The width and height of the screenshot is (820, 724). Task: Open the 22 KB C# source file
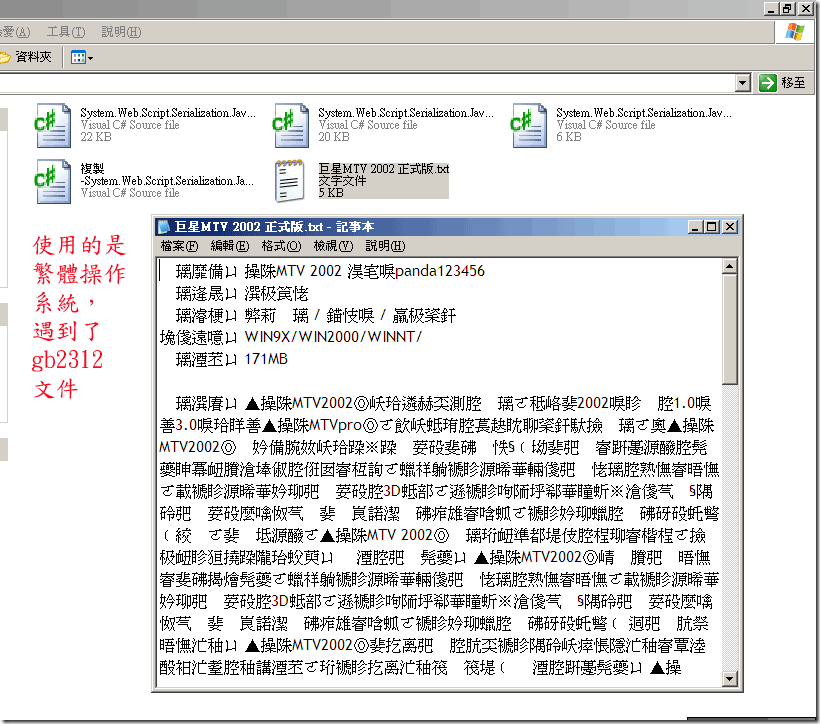[x=53, y=125]
